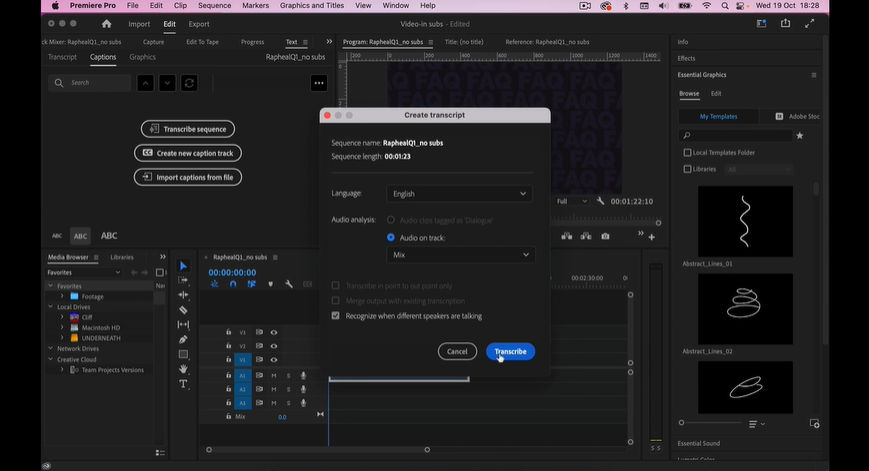Click the Captions search field

pyautogui.click(x=90, y=83)
